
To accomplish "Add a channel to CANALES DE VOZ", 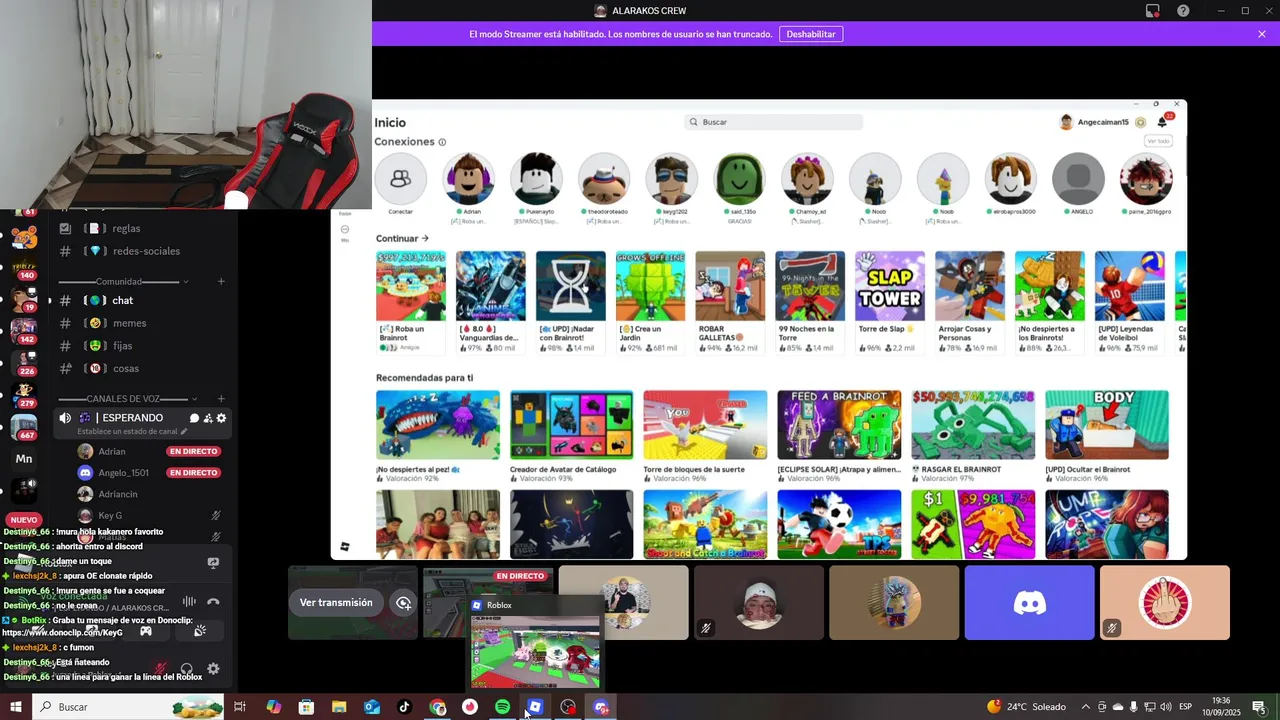I will (x=221, y=399).
